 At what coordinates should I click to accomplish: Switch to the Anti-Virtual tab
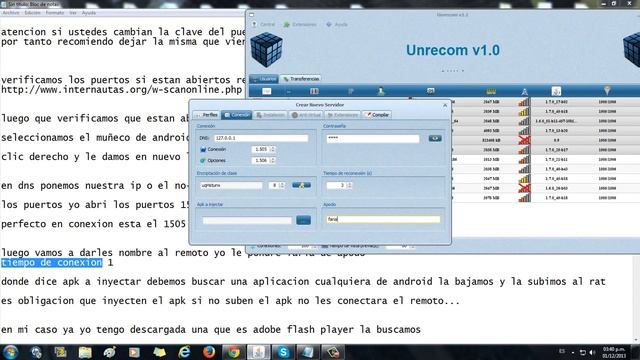coord(307,115)
